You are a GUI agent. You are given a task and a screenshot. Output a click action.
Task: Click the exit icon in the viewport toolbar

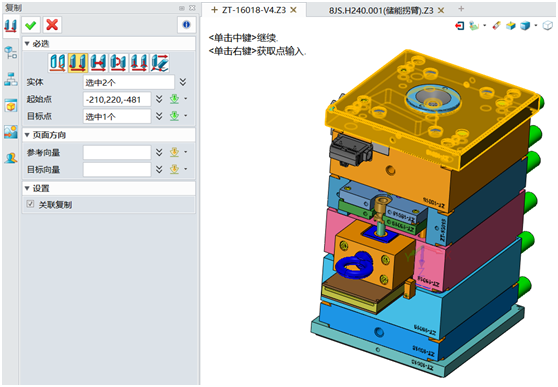click(459, 26)
